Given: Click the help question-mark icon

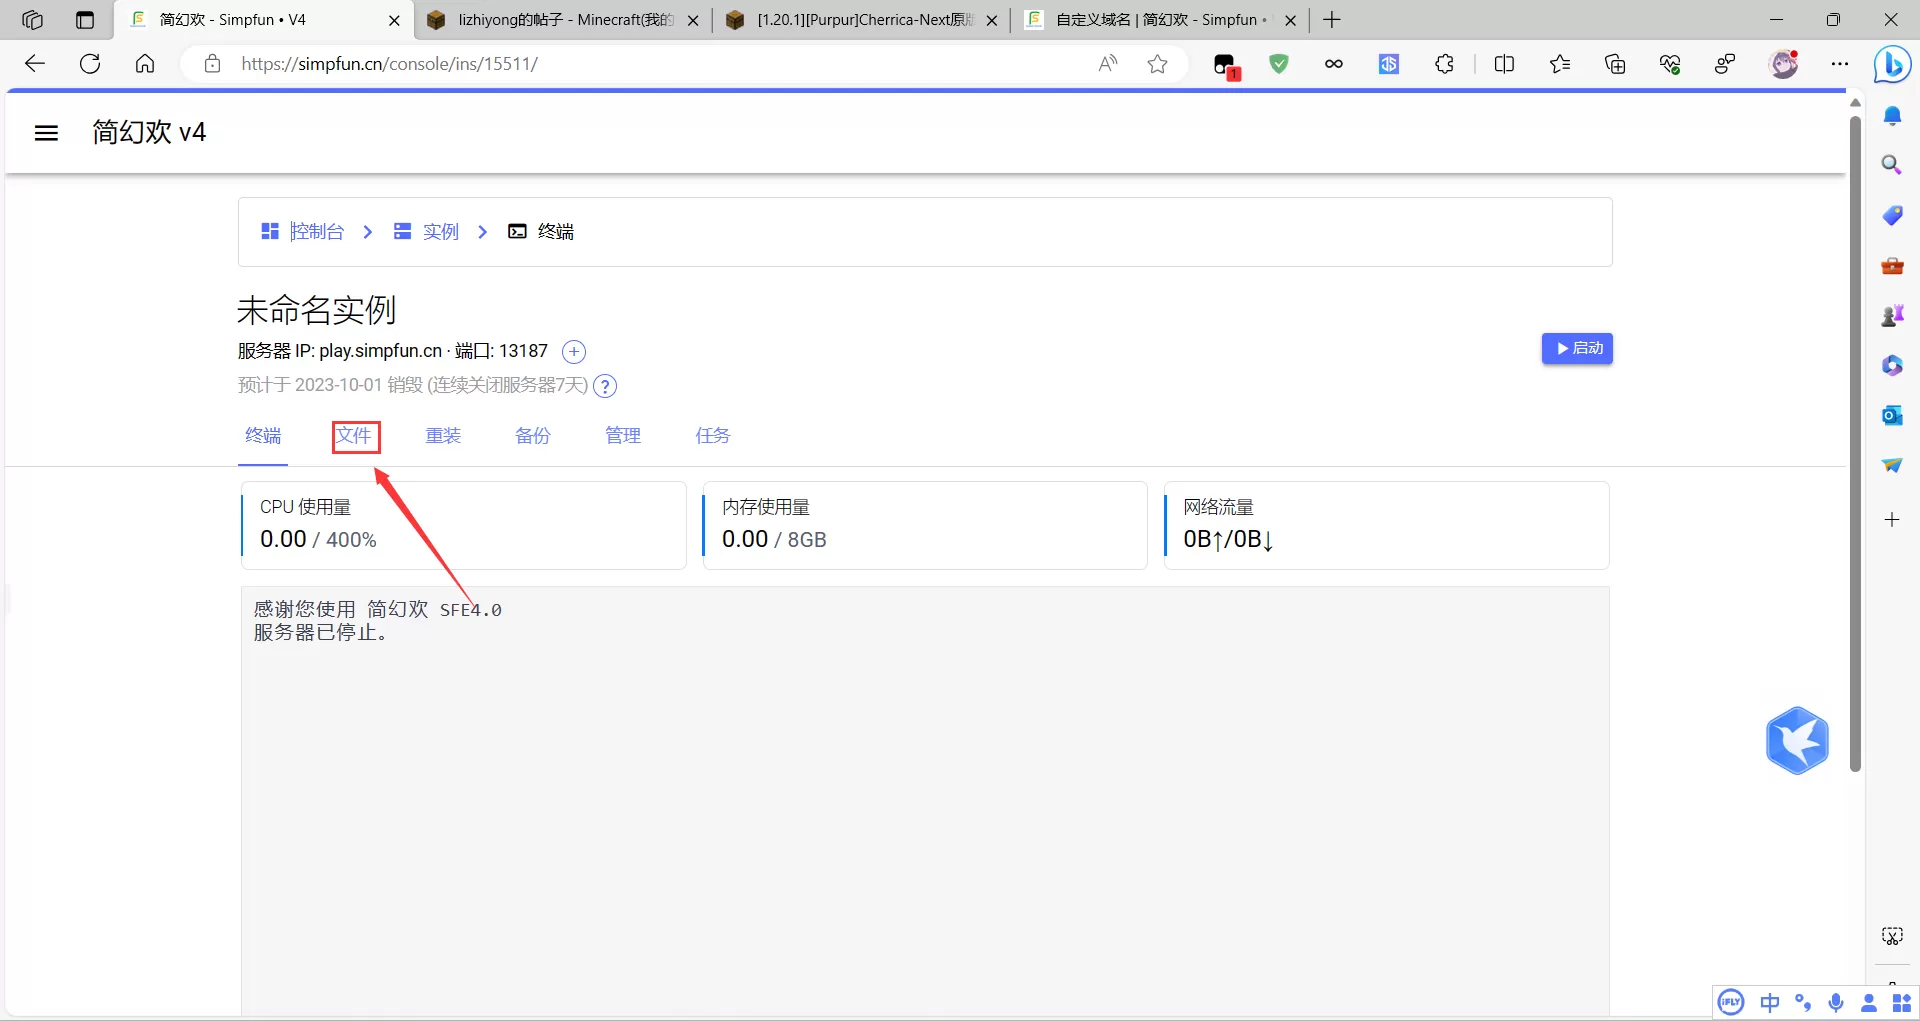Looking at the screenshot, I should coord(605,386).
